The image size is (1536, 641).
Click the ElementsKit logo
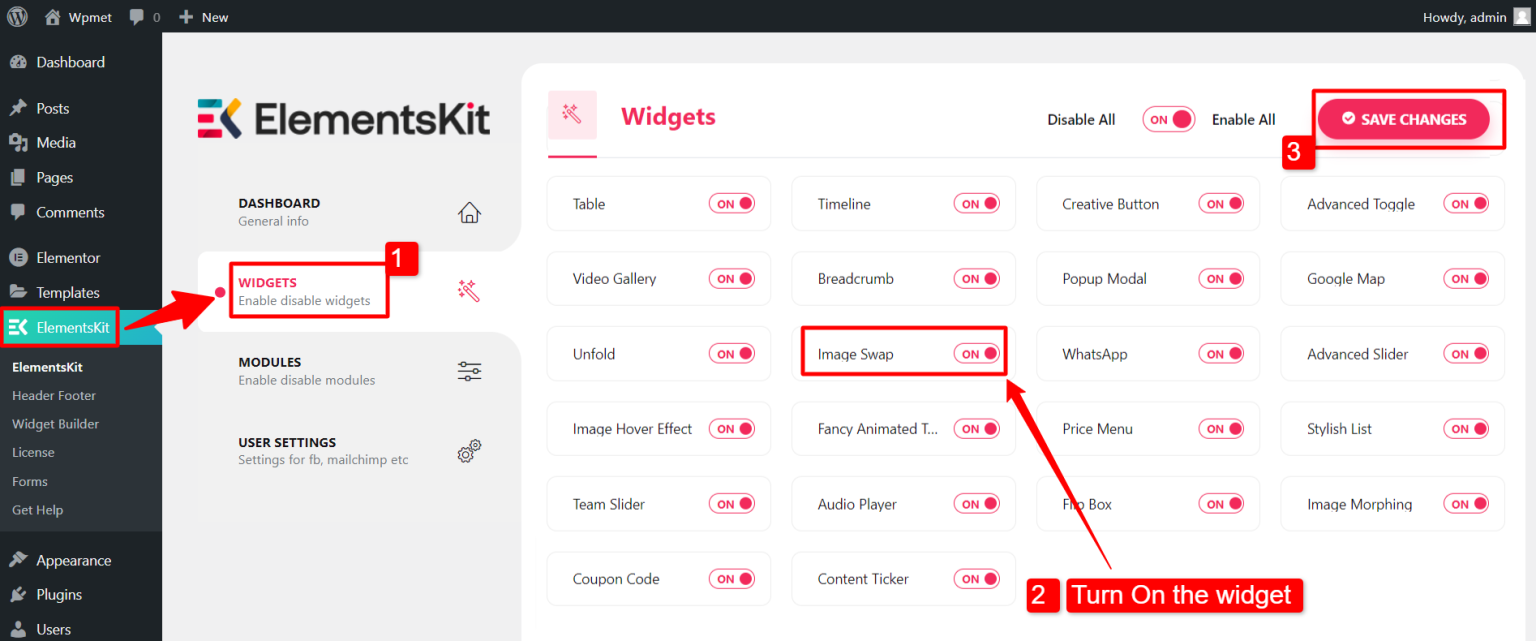(343, 117)
